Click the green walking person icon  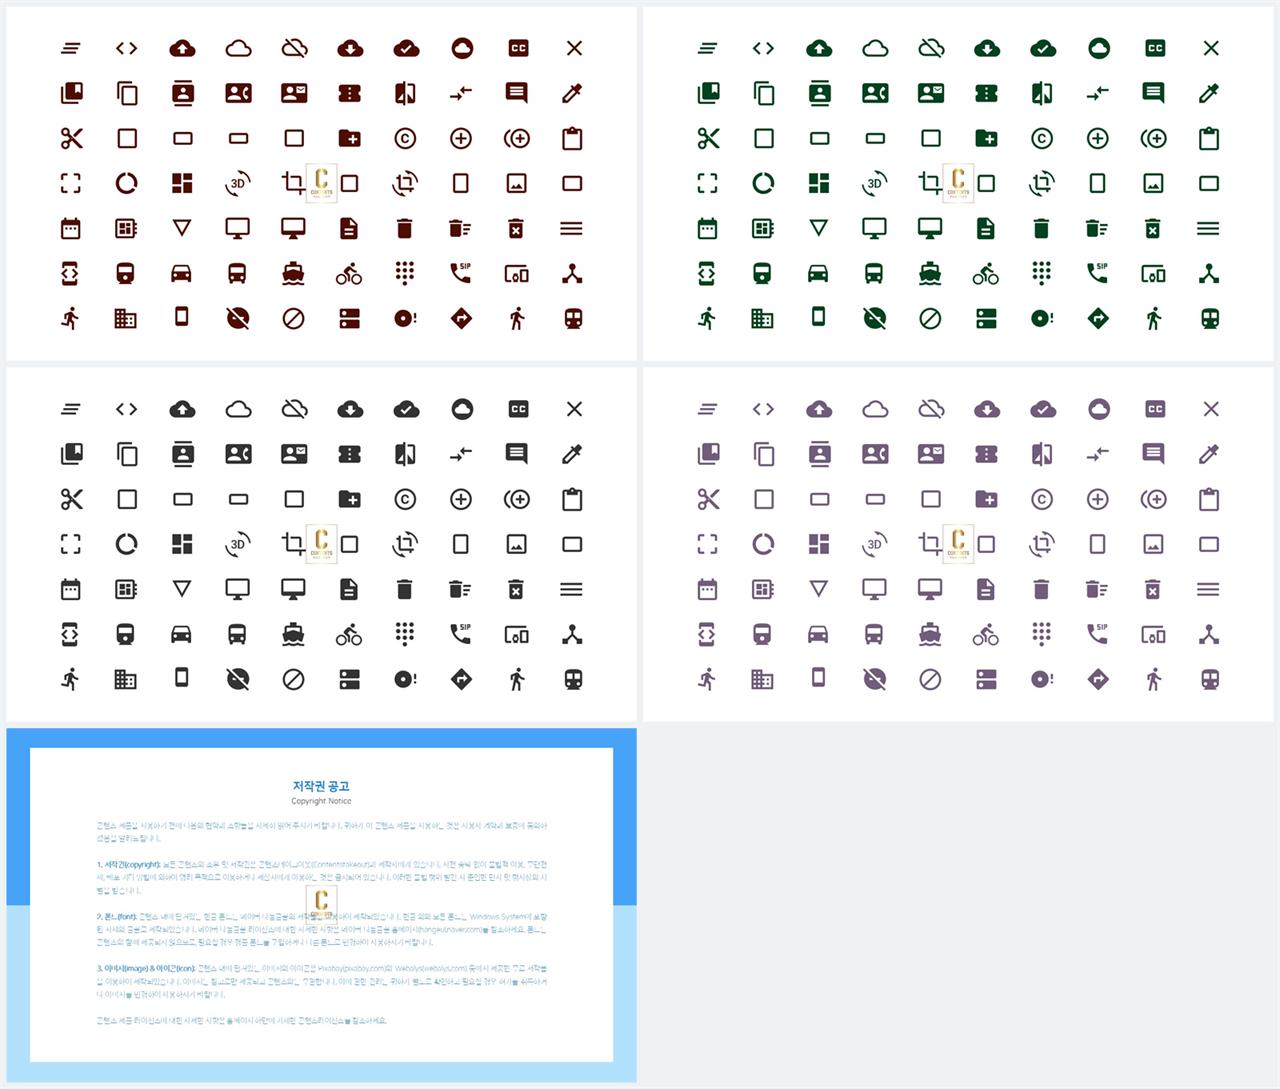click(1154, 318)
